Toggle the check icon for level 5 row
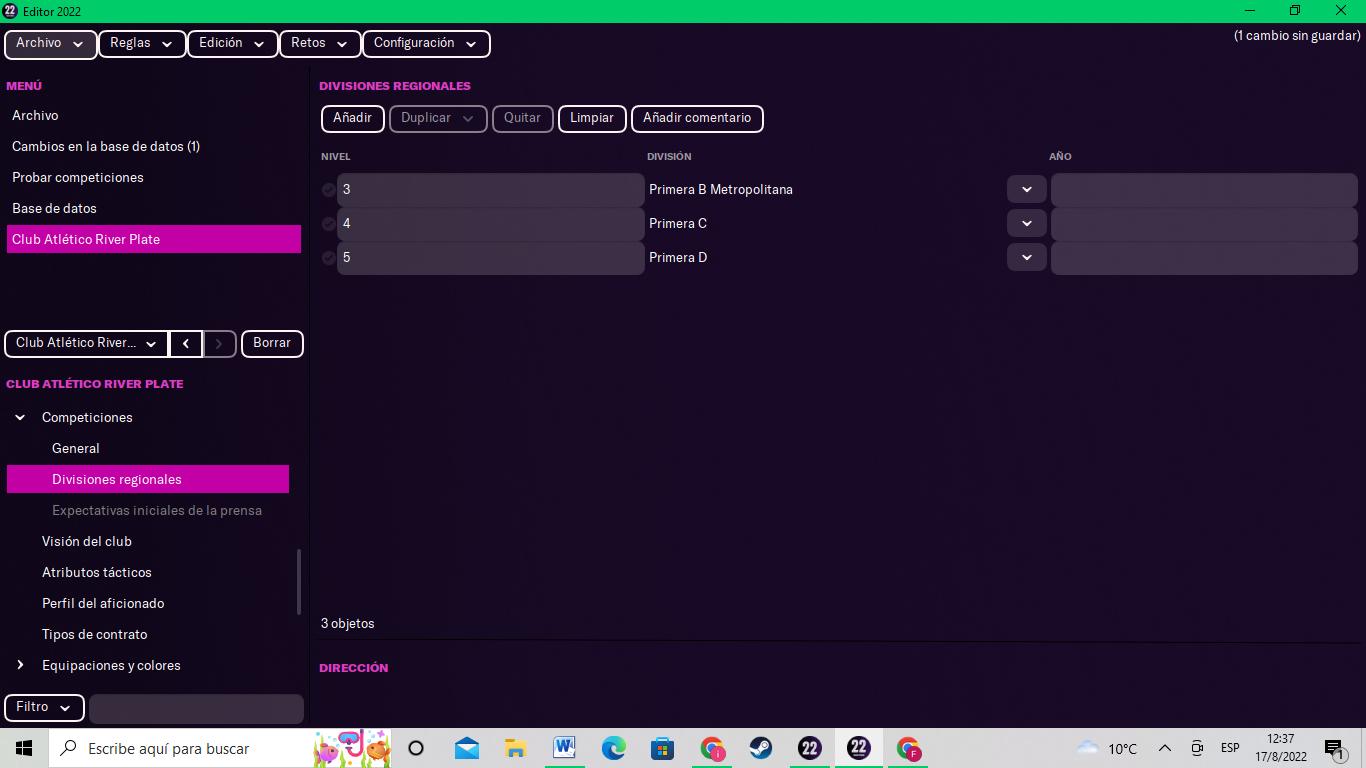 point(329,258)
